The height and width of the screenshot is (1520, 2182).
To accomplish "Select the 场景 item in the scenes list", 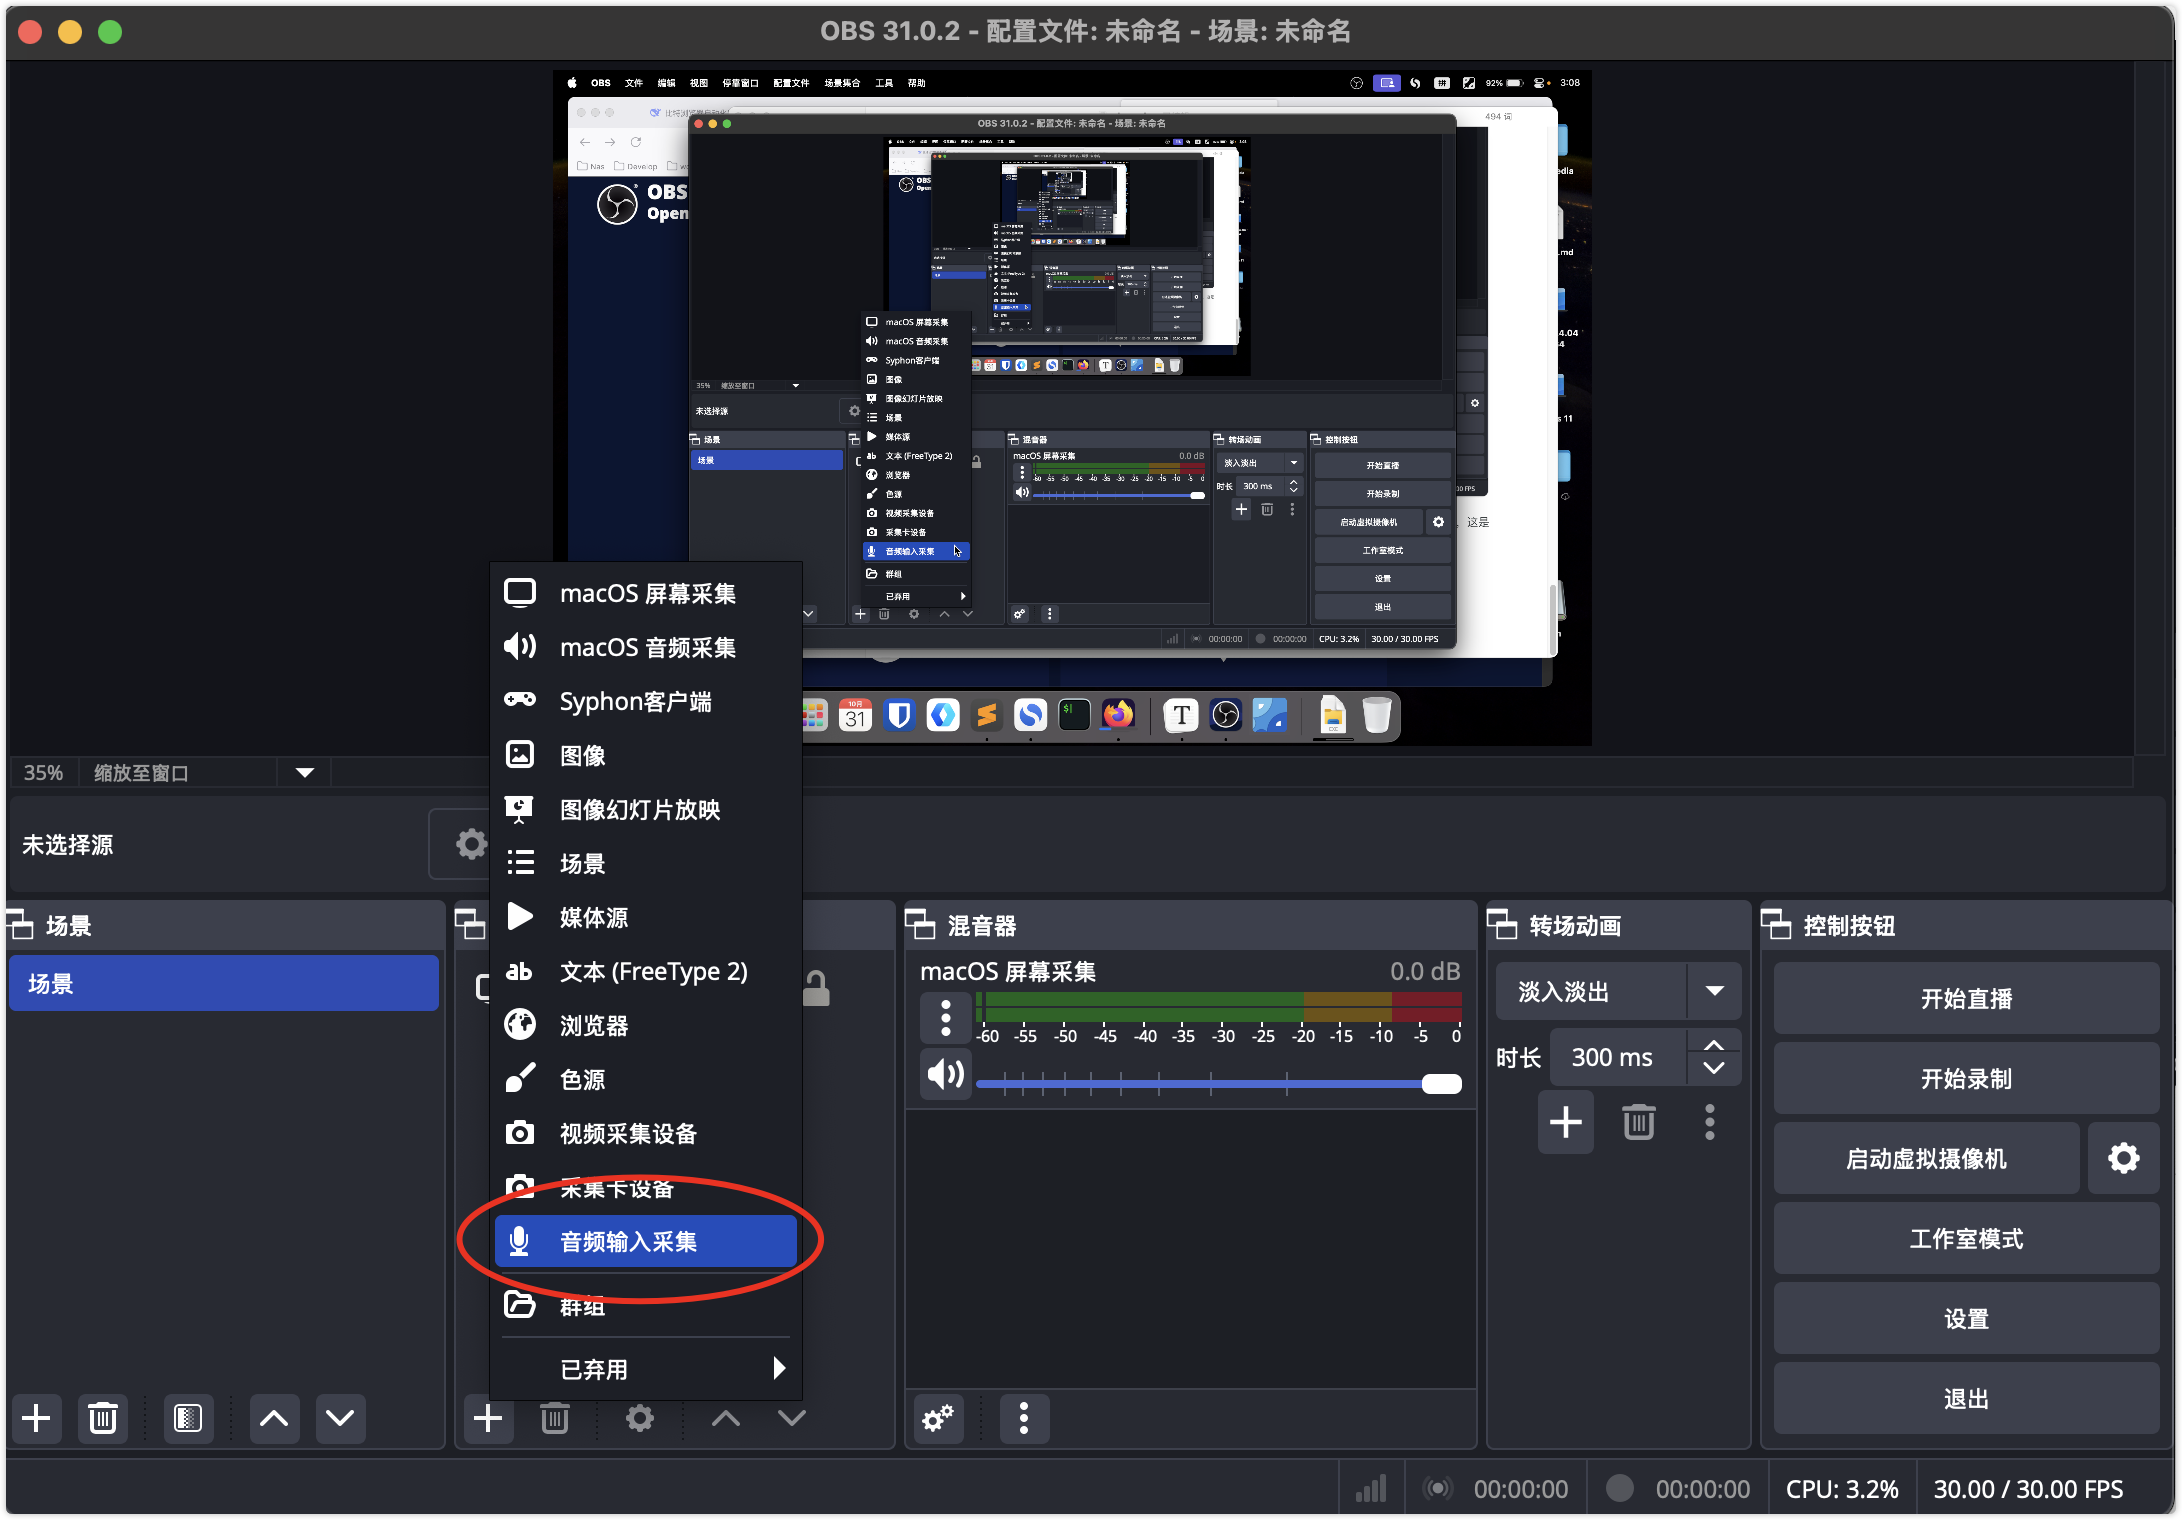I will 224,983.
